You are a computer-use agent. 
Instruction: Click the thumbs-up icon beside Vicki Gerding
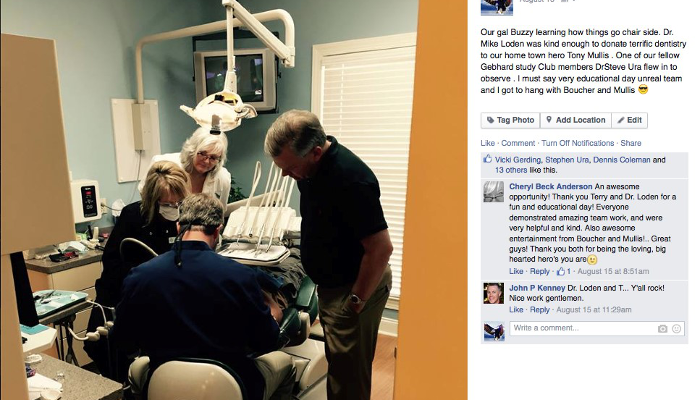pos(487,159)
